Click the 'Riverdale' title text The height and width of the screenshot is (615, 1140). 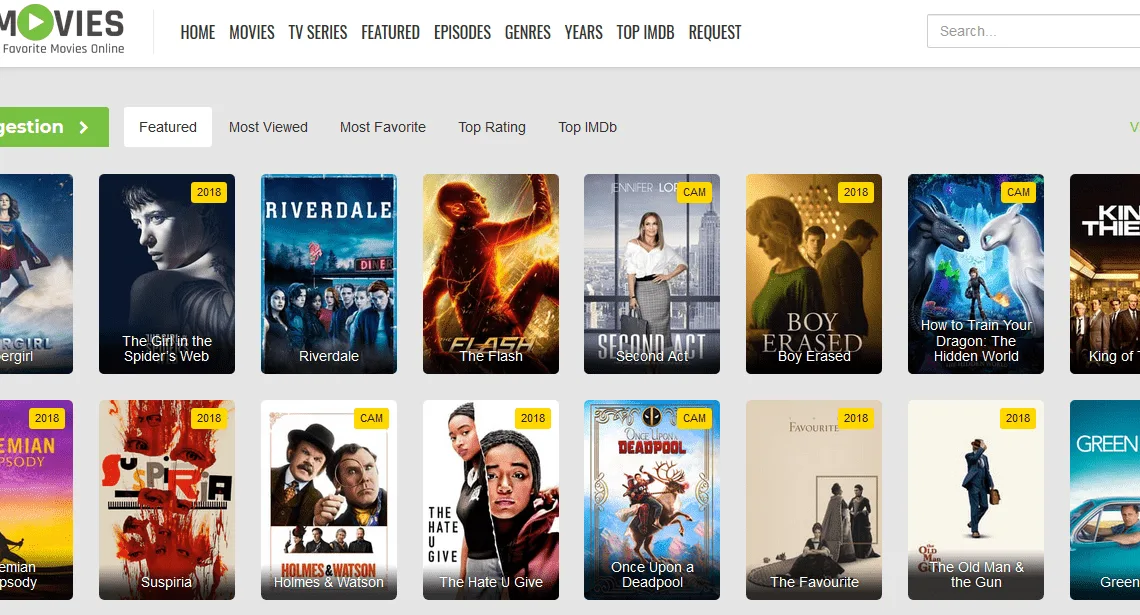pyautogui.click(x=329, y=356)
